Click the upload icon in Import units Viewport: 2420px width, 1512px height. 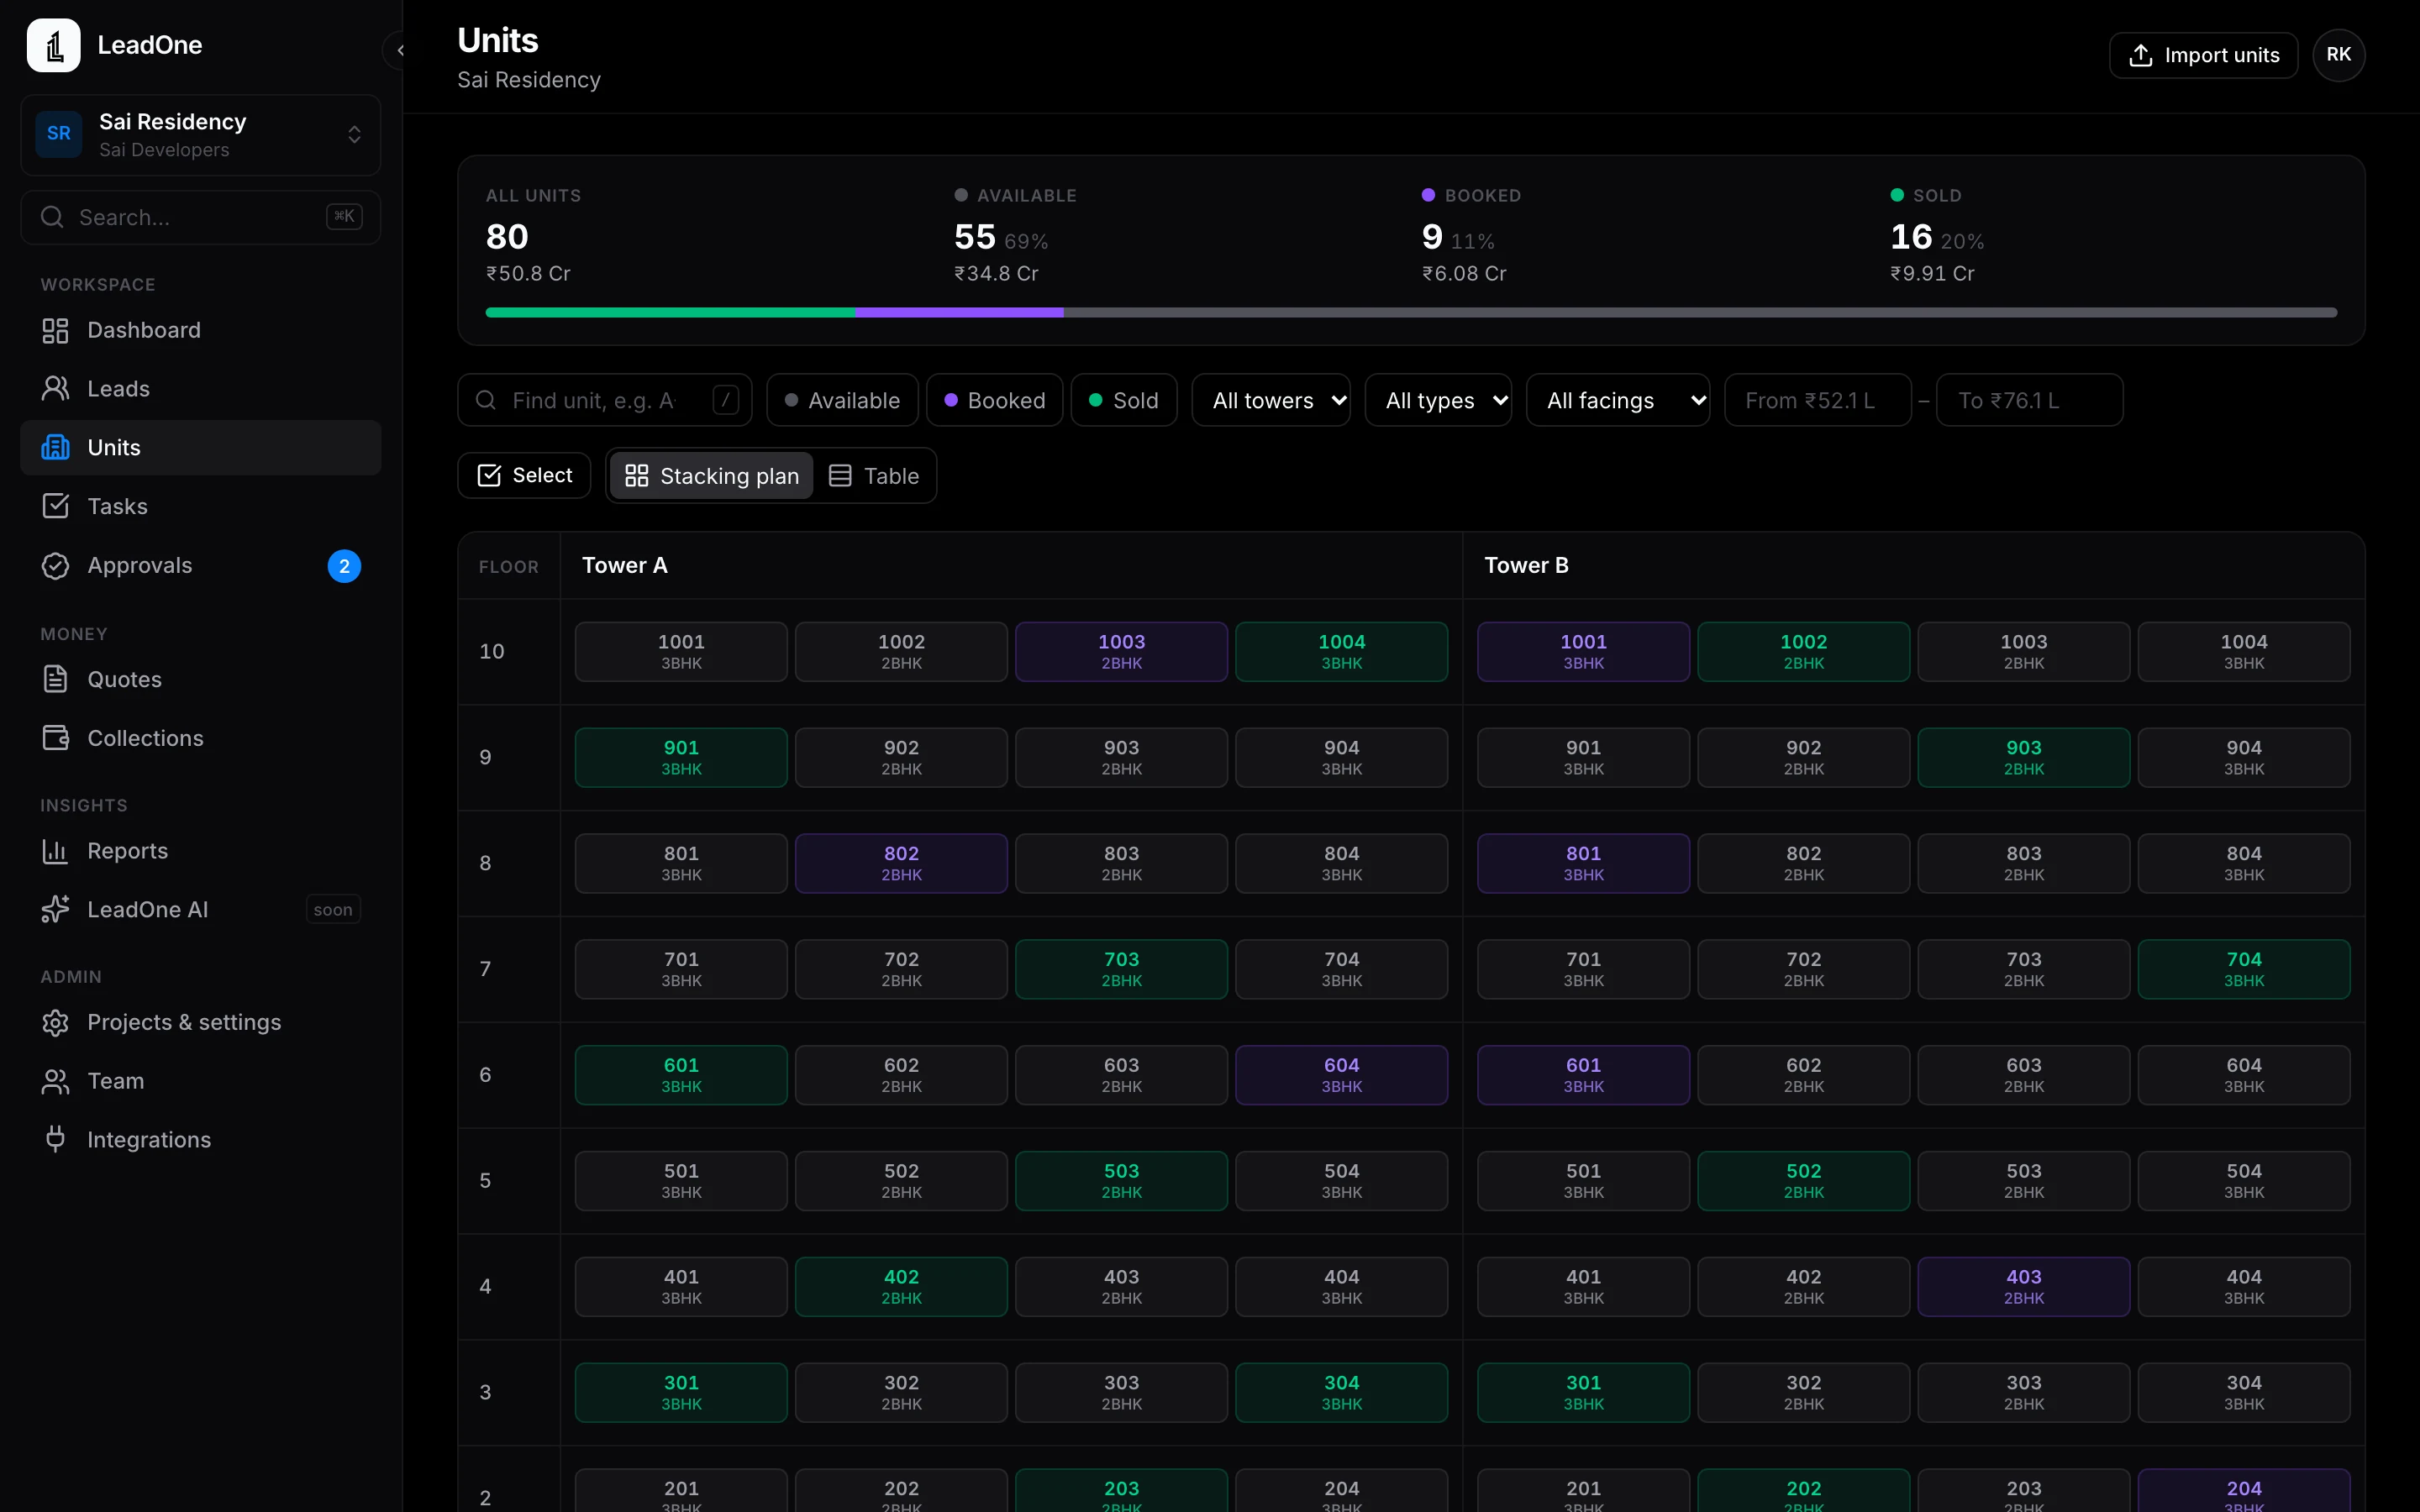pyautogui.click(x=2141, y=55)
